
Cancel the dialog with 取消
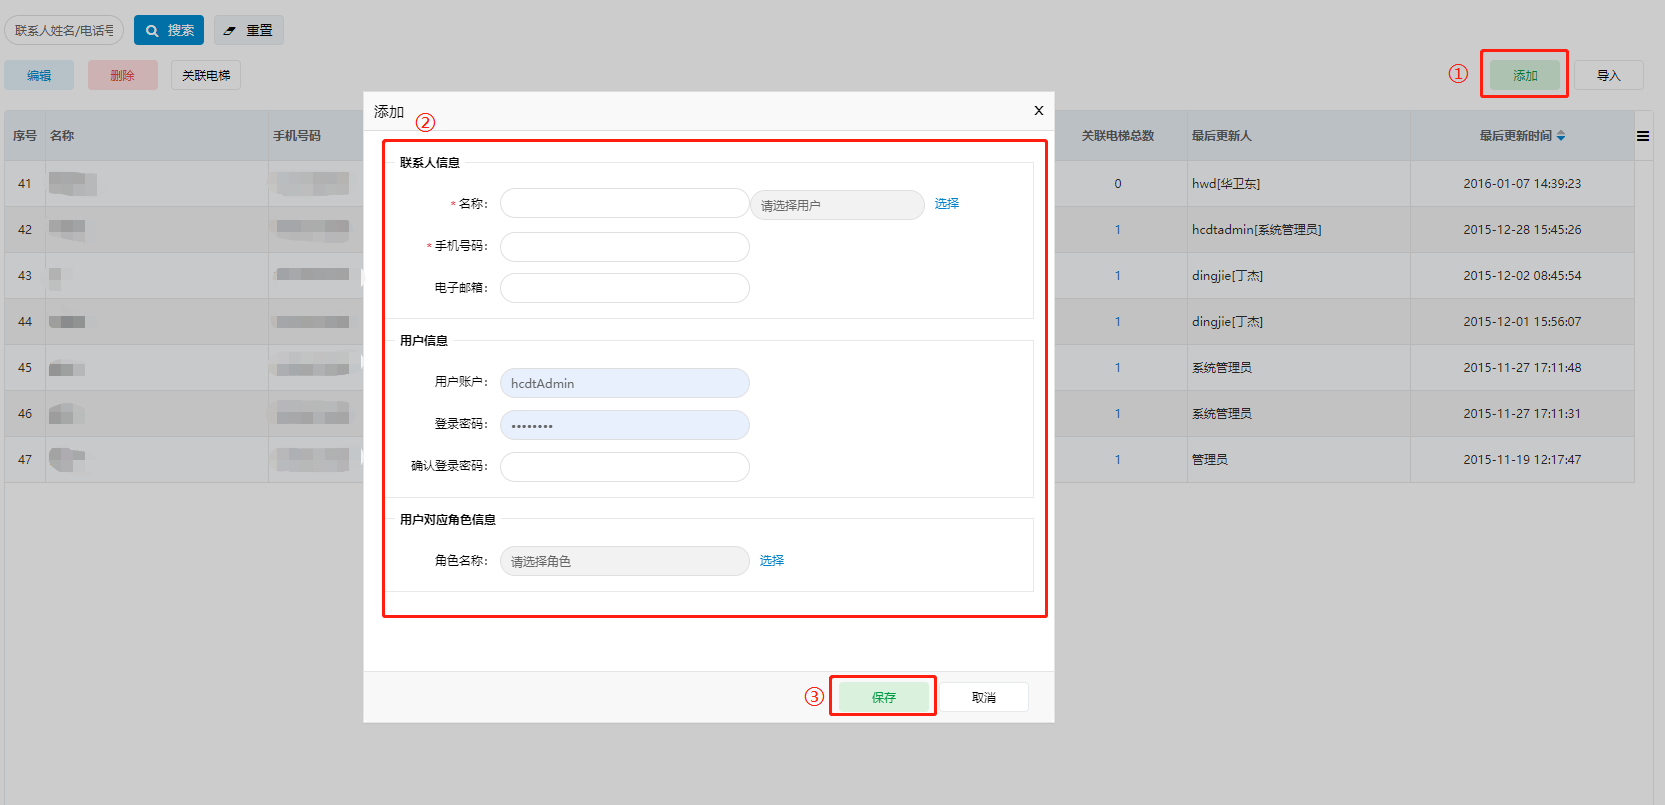click(x=984, y=697)
